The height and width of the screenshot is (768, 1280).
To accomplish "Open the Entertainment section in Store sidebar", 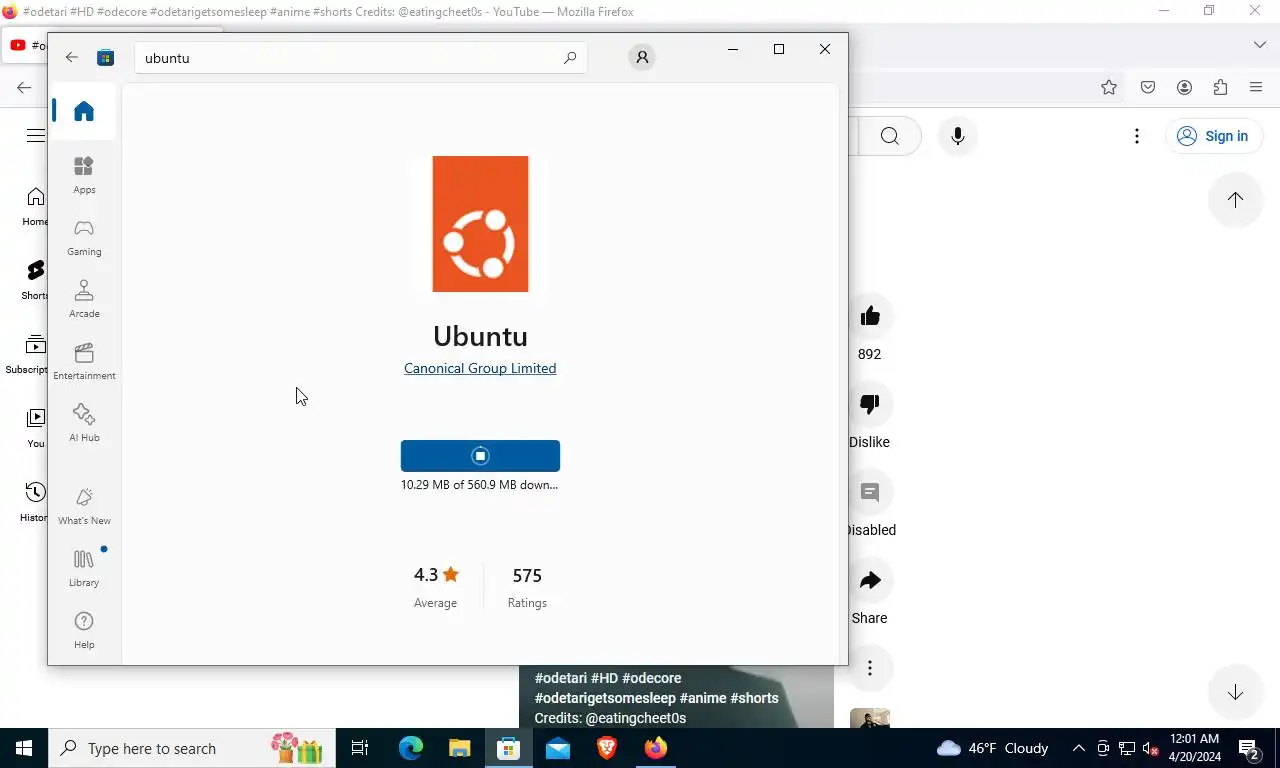I will pos(84,361).
